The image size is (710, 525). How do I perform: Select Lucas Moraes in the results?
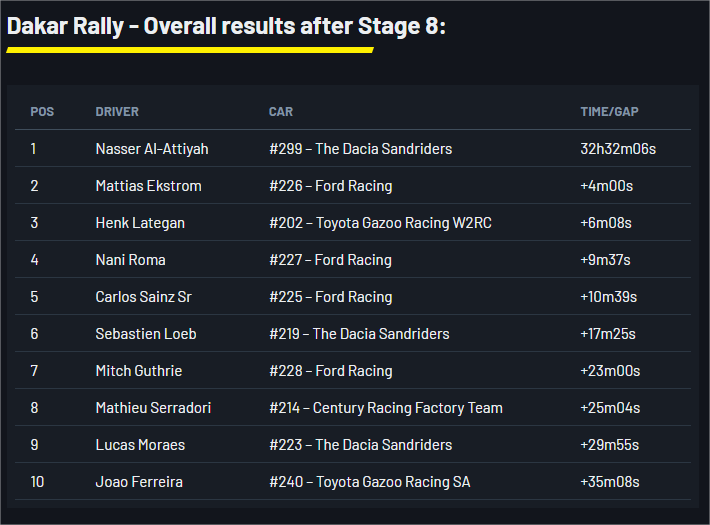pos(140,445)
